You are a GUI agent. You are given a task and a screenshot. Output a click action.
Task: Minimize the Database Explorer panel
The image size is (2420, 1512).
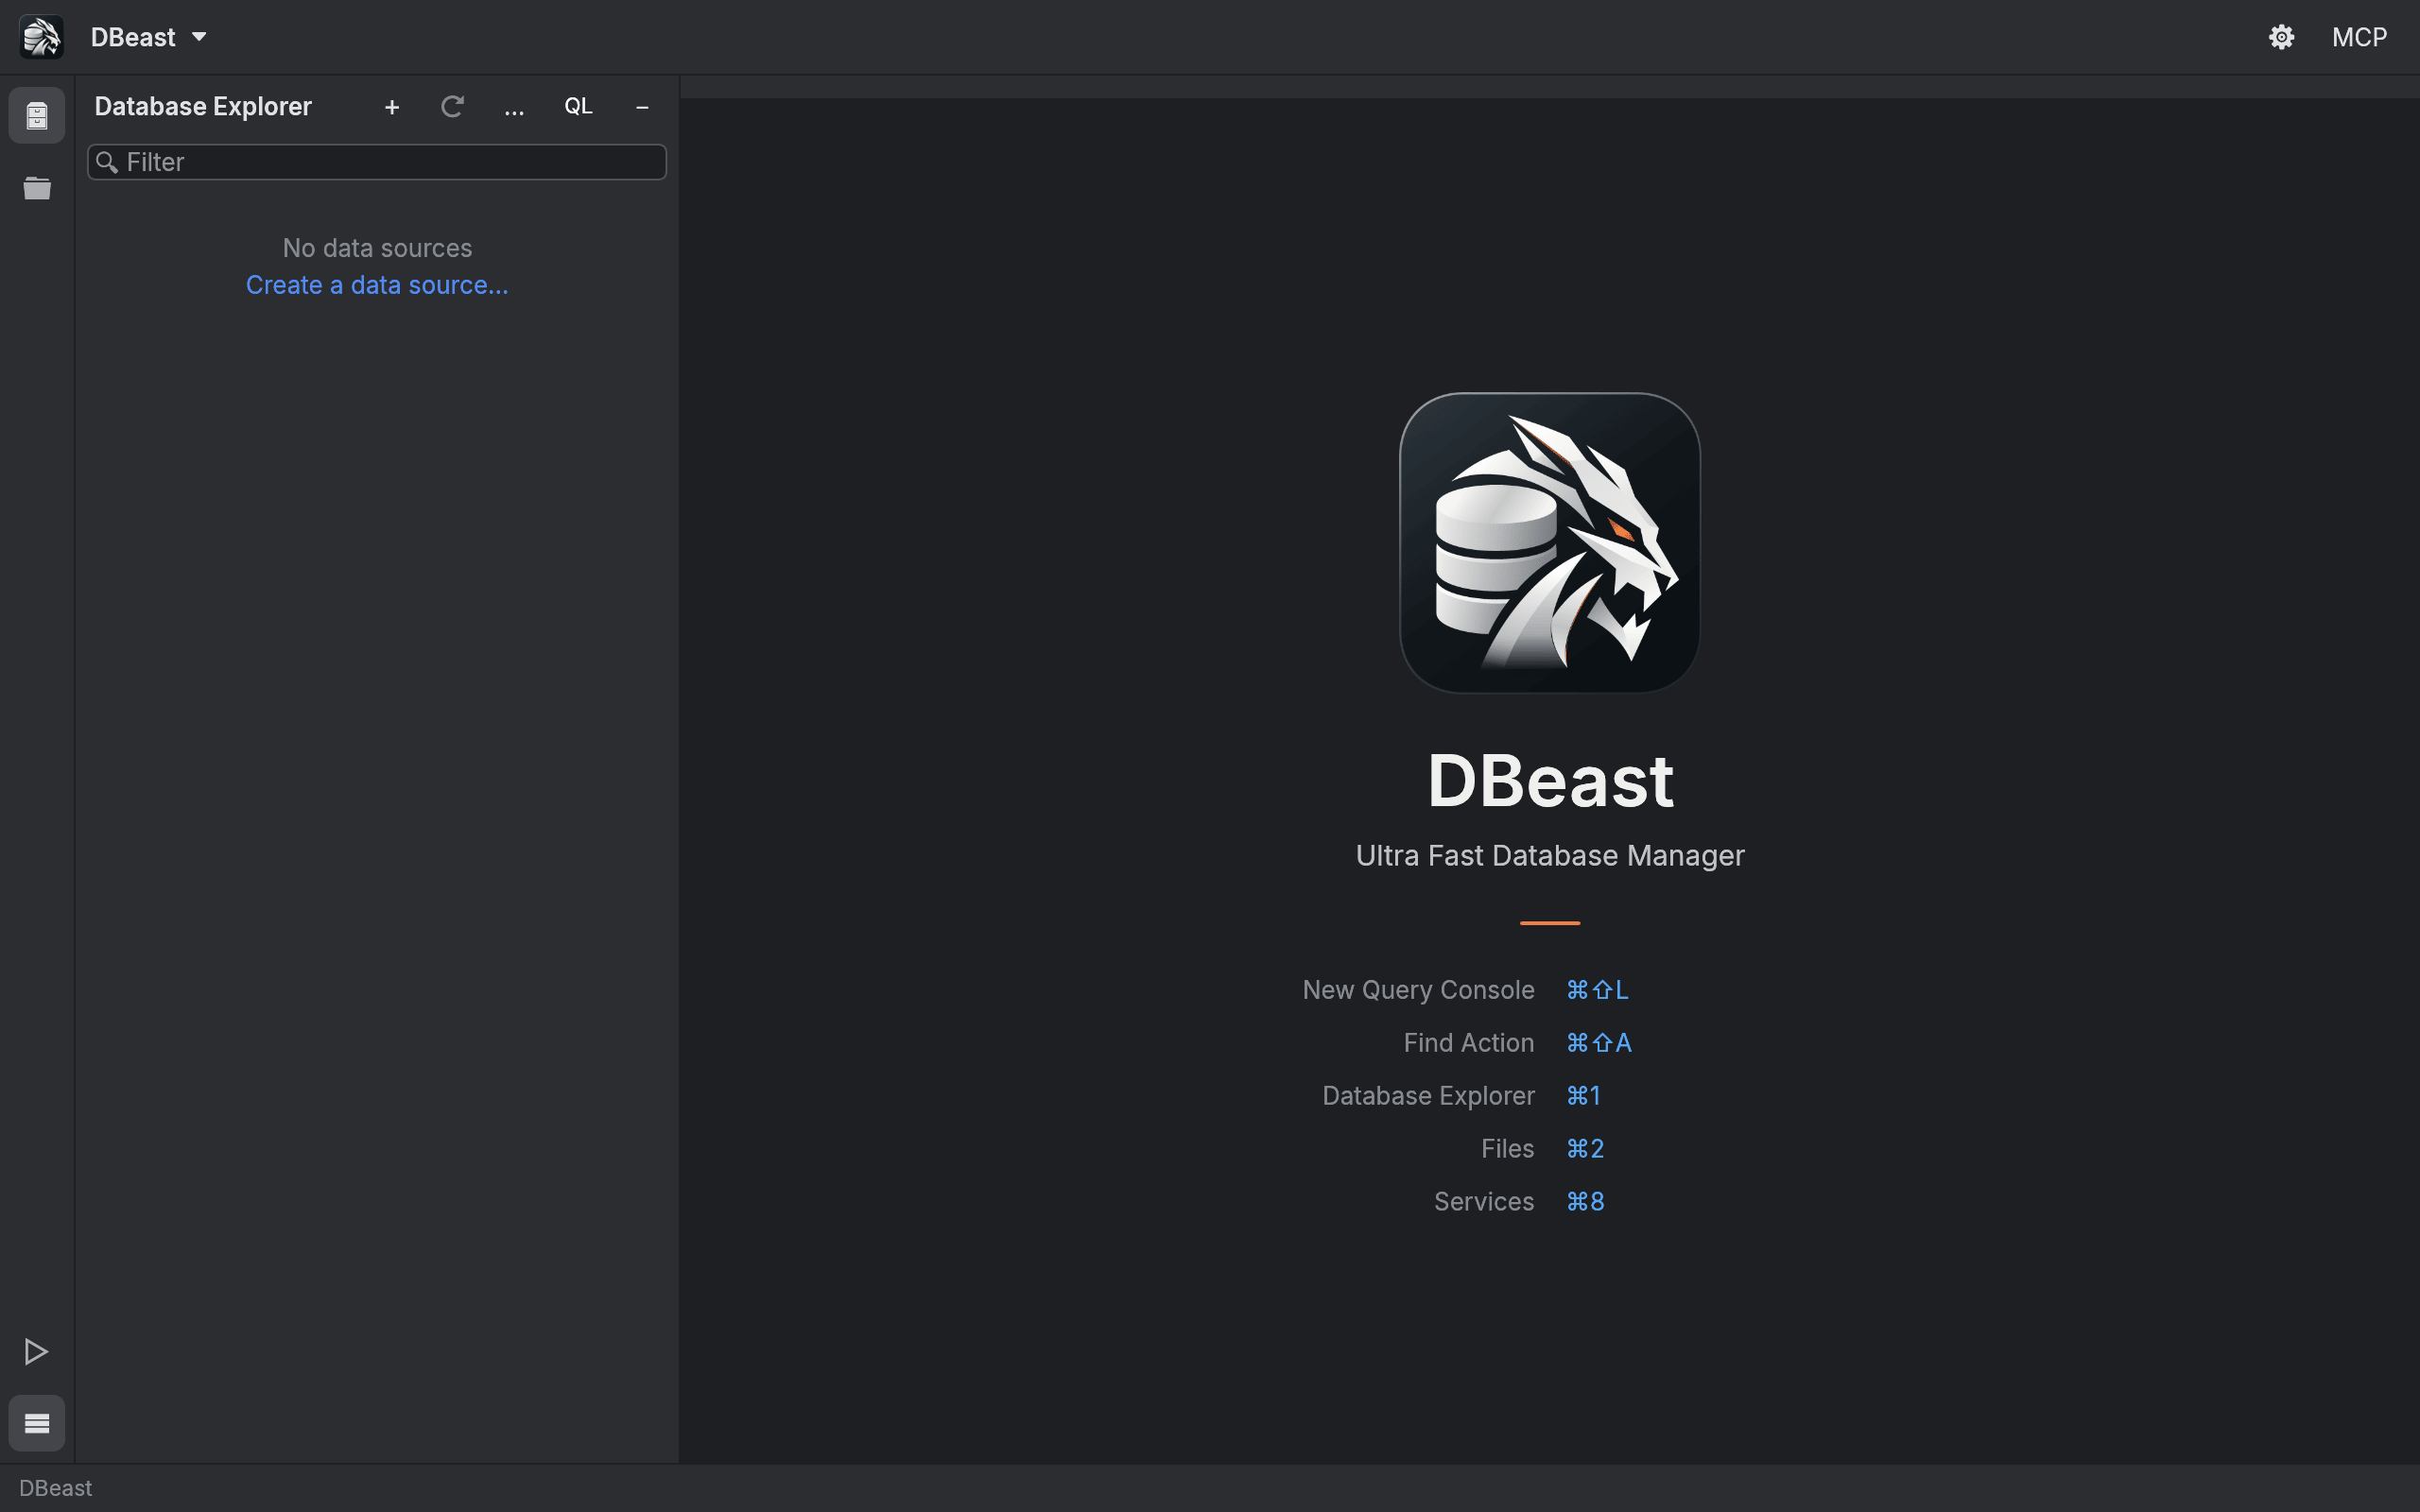pos(642,107)
